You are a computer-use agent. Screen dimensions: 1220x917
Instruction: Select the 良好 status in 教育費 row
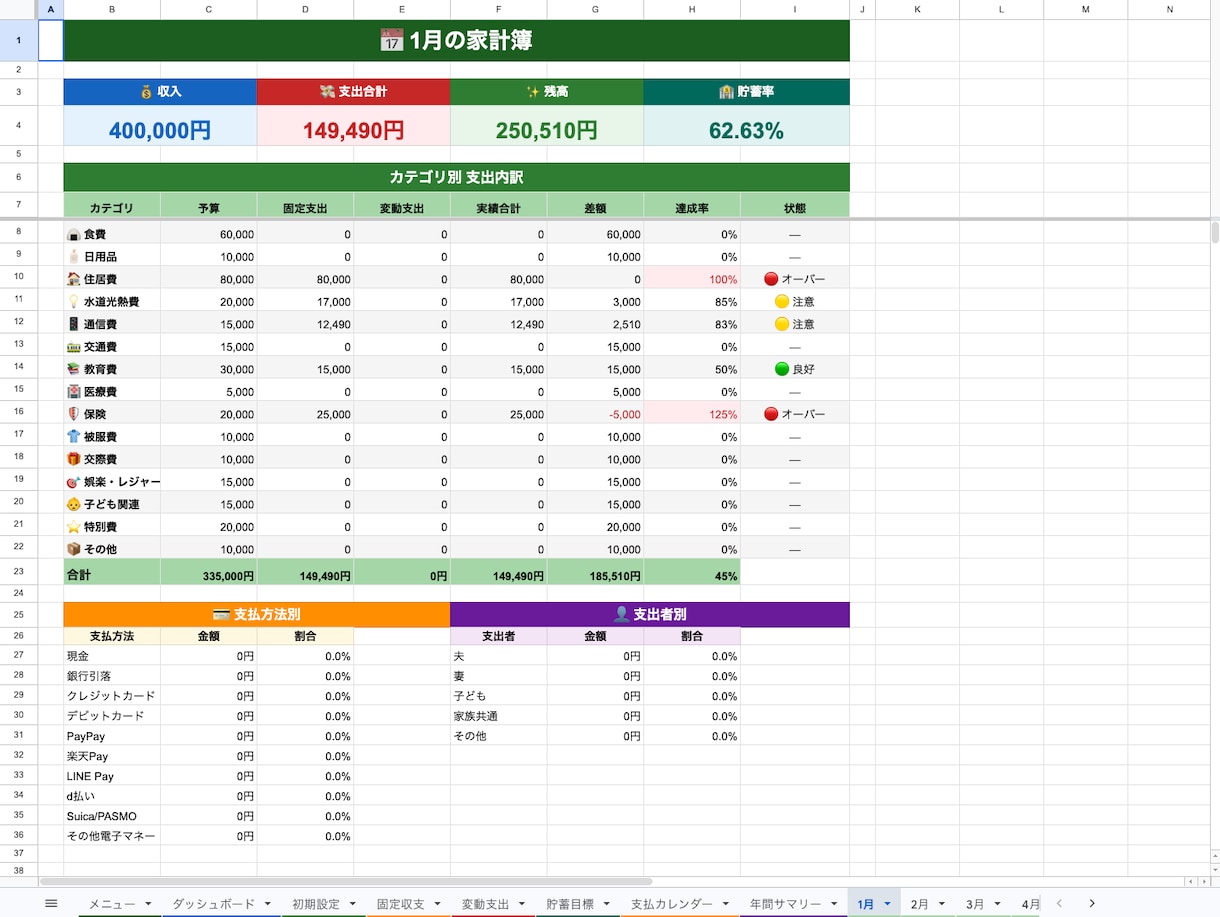click(795, 369)
